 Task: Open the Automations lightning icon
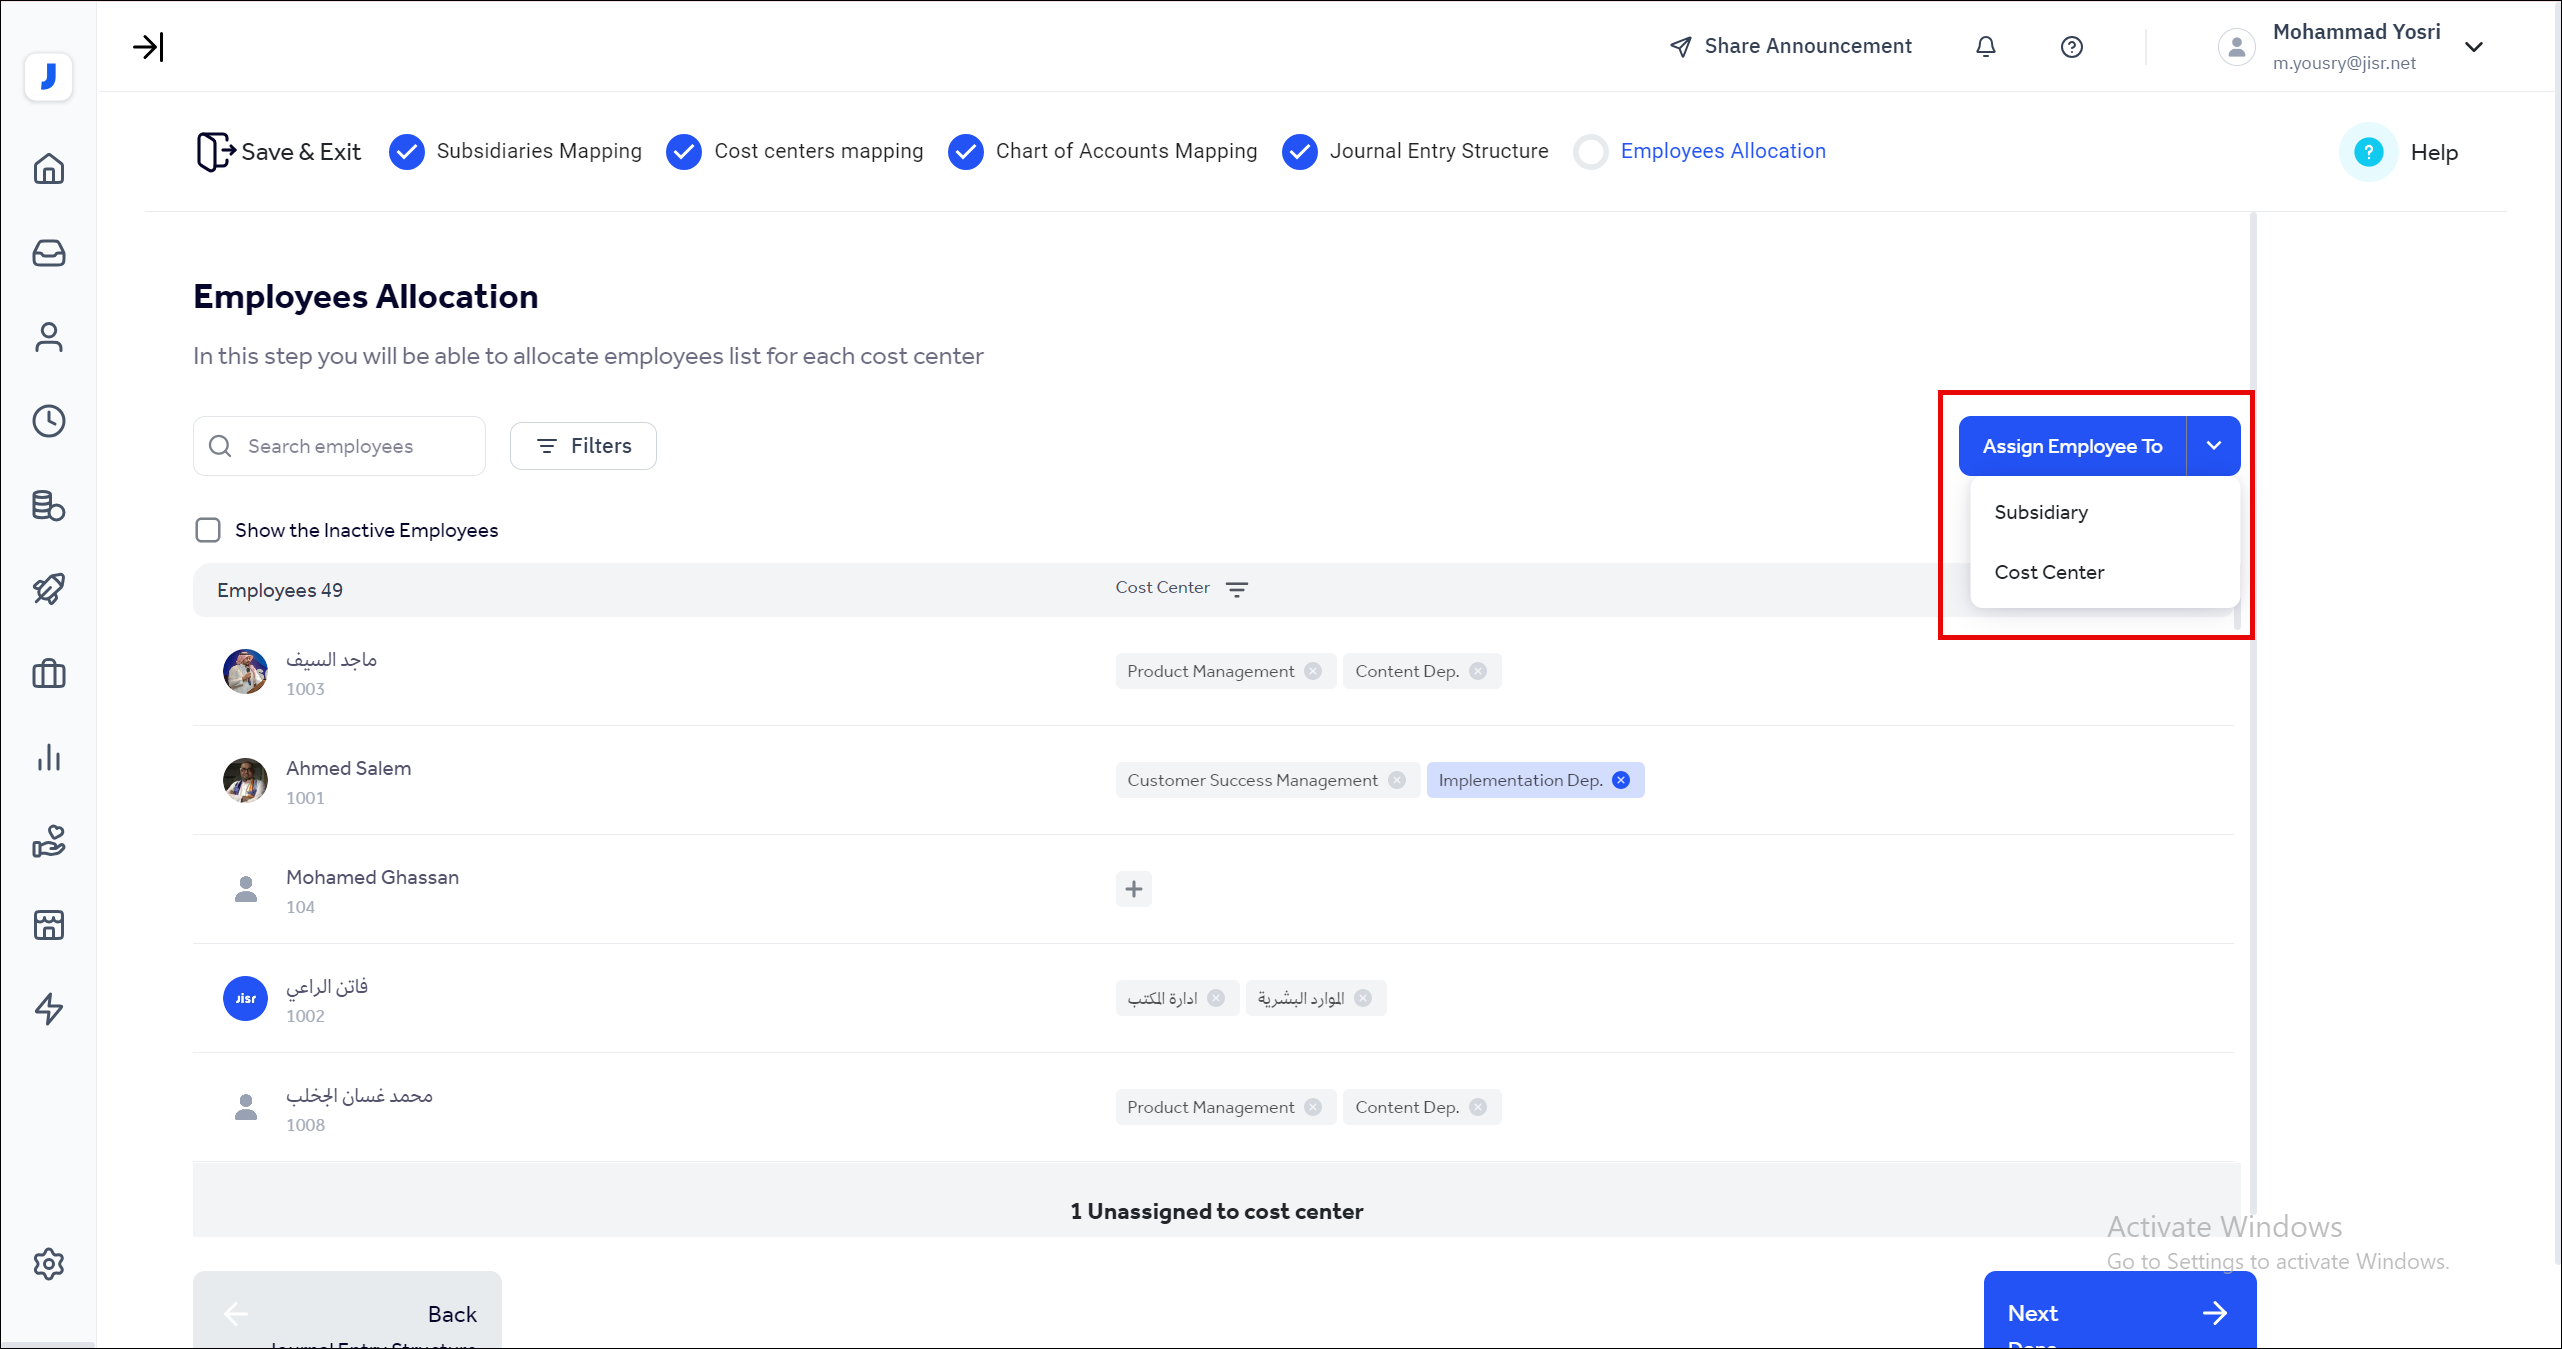48,1010
